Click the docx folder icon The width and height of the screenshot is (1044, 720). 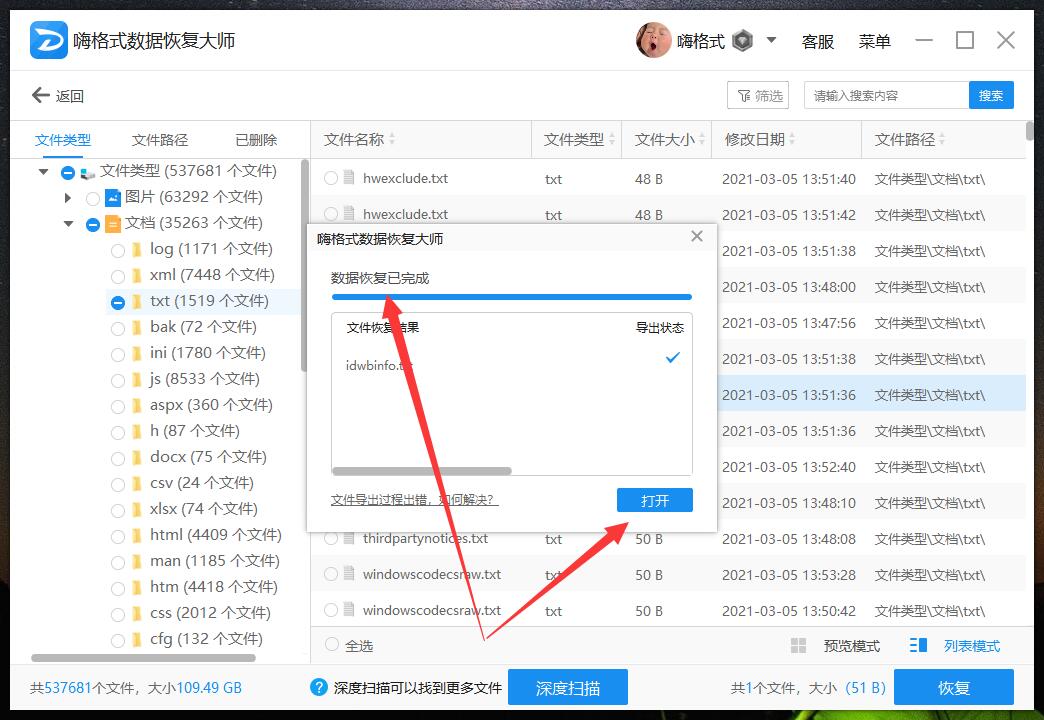(136, 458)
